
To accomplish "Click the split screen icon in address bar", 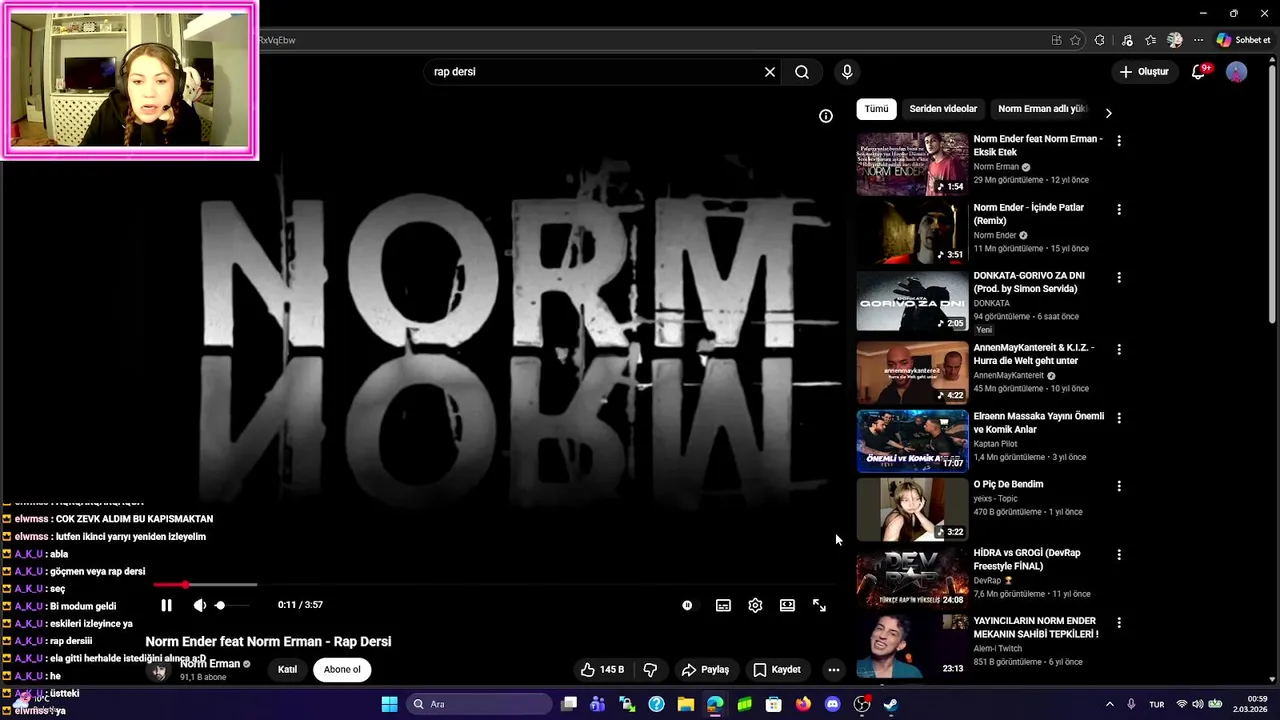I will pyautogui.click(x=1056, y=40).
